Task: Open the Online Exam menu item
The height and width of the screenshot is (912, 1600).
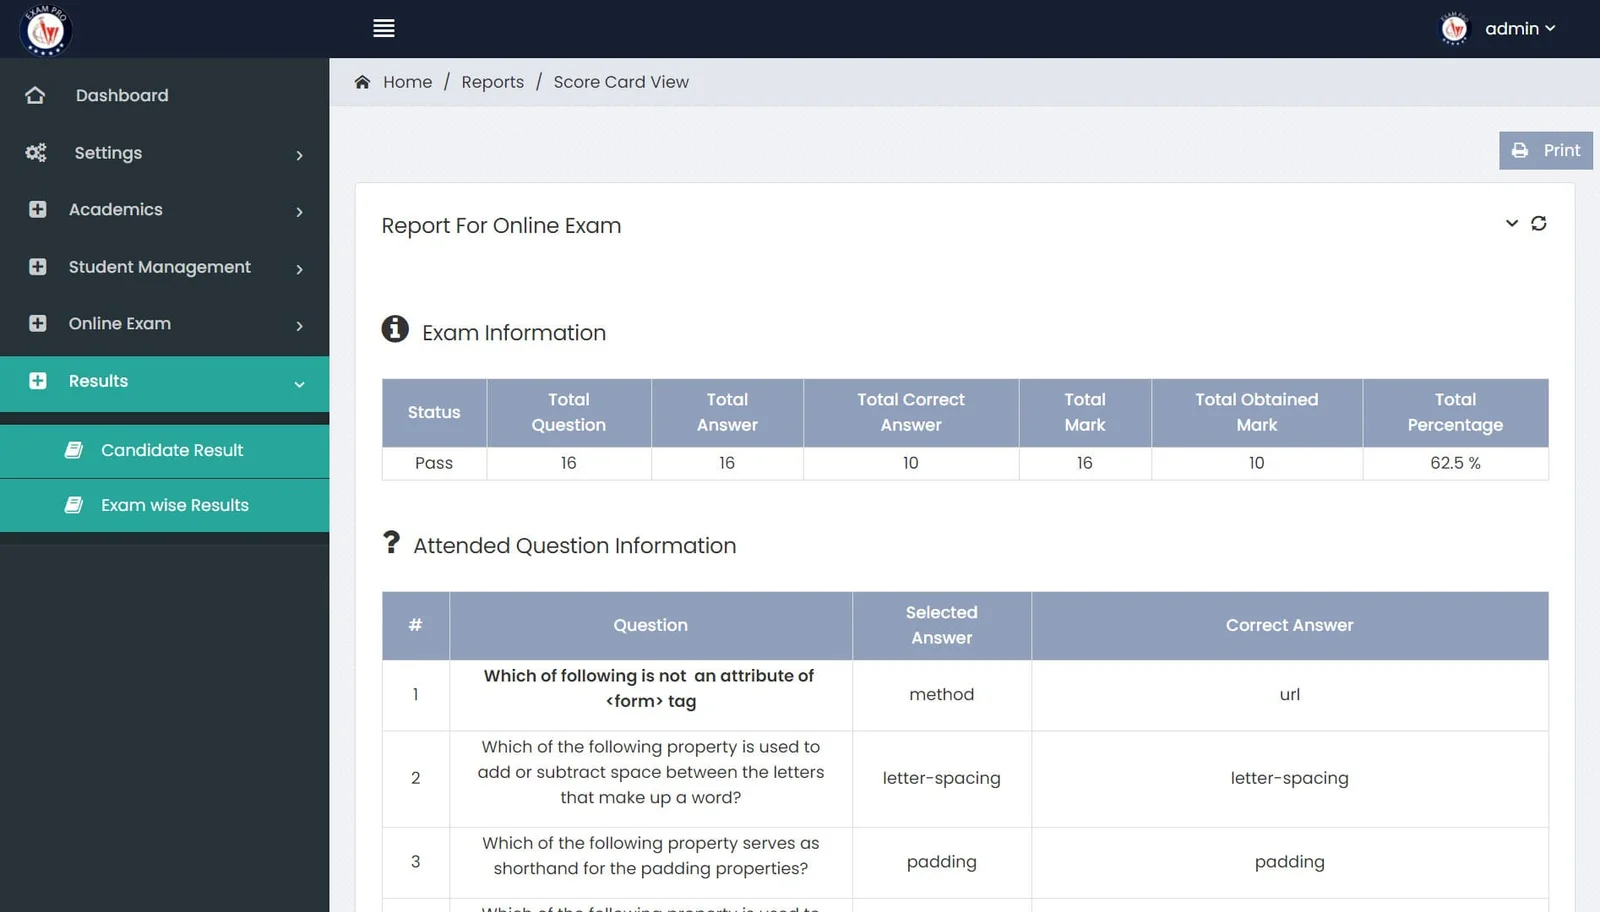Action: click(x=120, y=323)
